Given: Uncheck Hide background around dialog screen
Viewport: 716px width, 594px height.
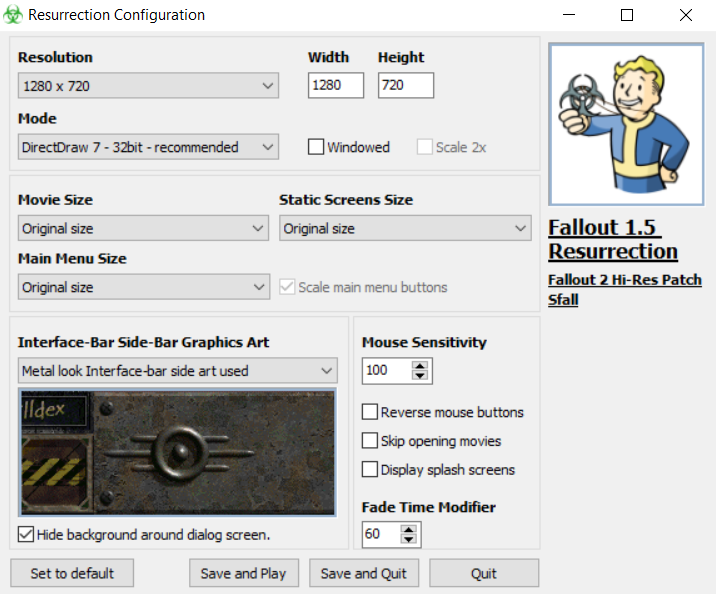Looking at the screenshot, I should 26,534.
